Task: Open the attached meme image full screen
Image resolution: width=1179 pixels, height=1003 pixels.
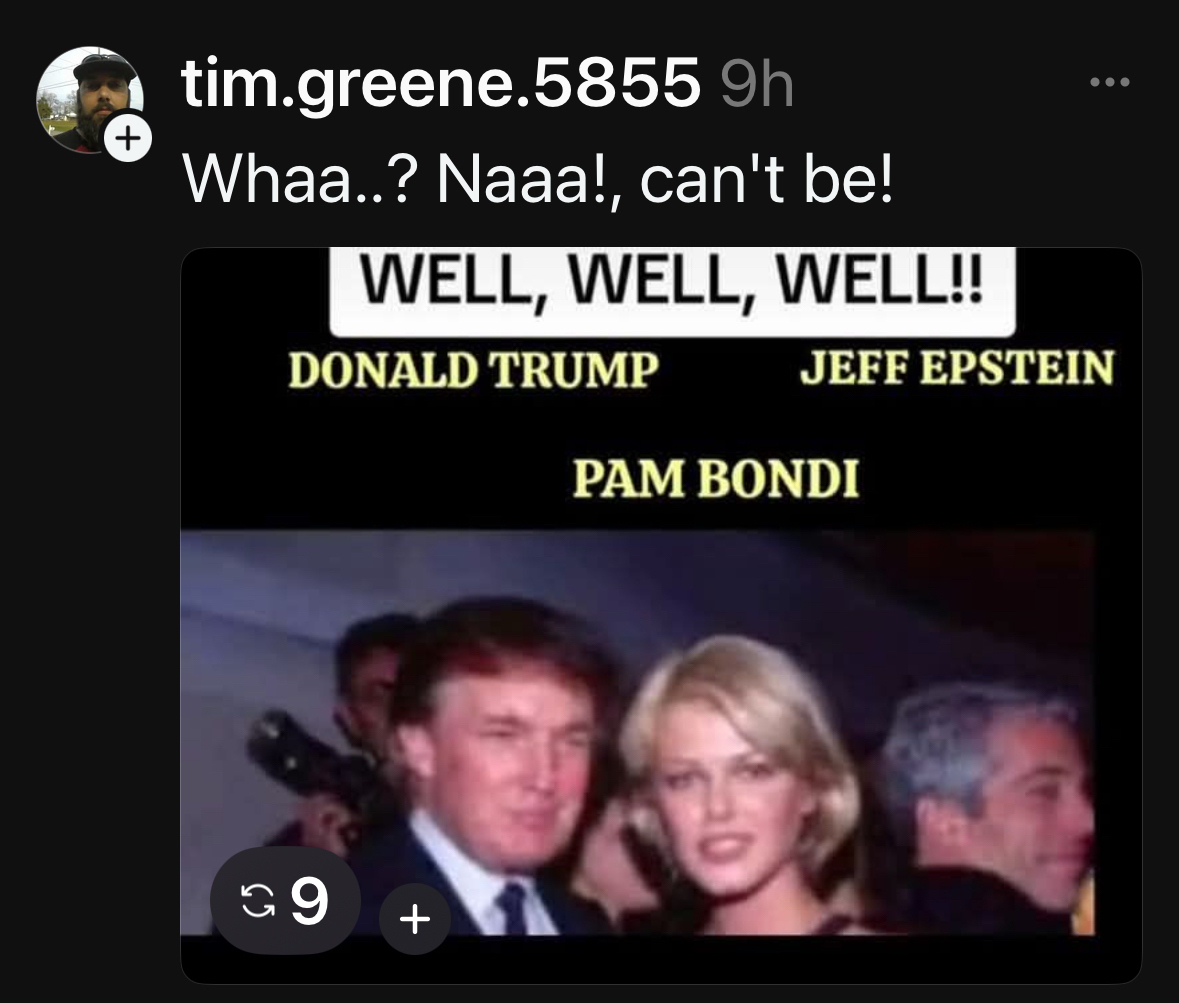Action: [x=661, y=615]
